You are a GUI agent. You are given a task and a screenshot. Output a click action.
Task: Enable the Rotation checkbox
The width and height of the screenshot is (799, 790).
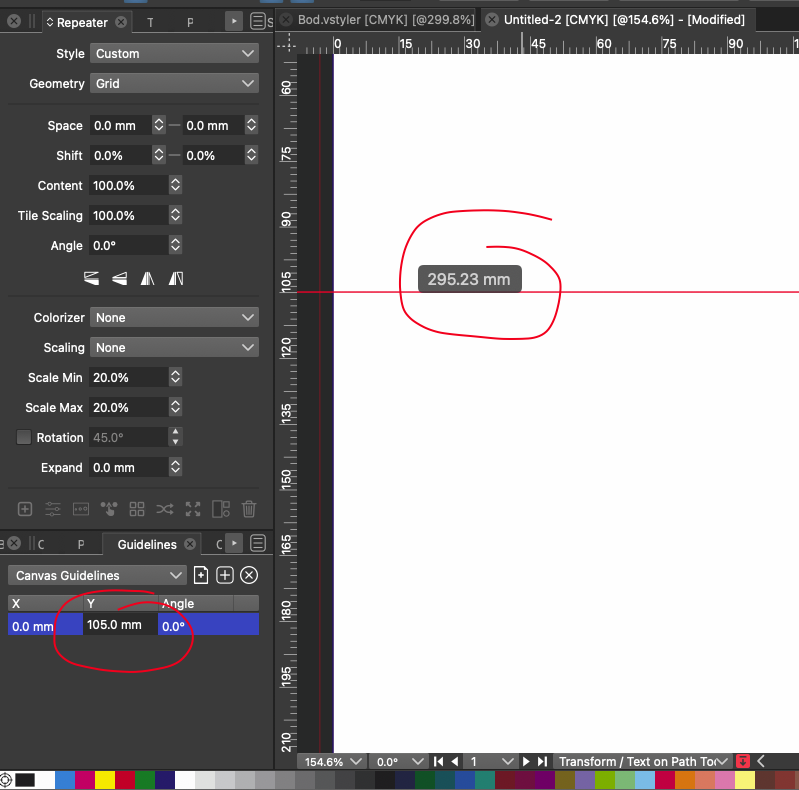[x=24, y=437]
